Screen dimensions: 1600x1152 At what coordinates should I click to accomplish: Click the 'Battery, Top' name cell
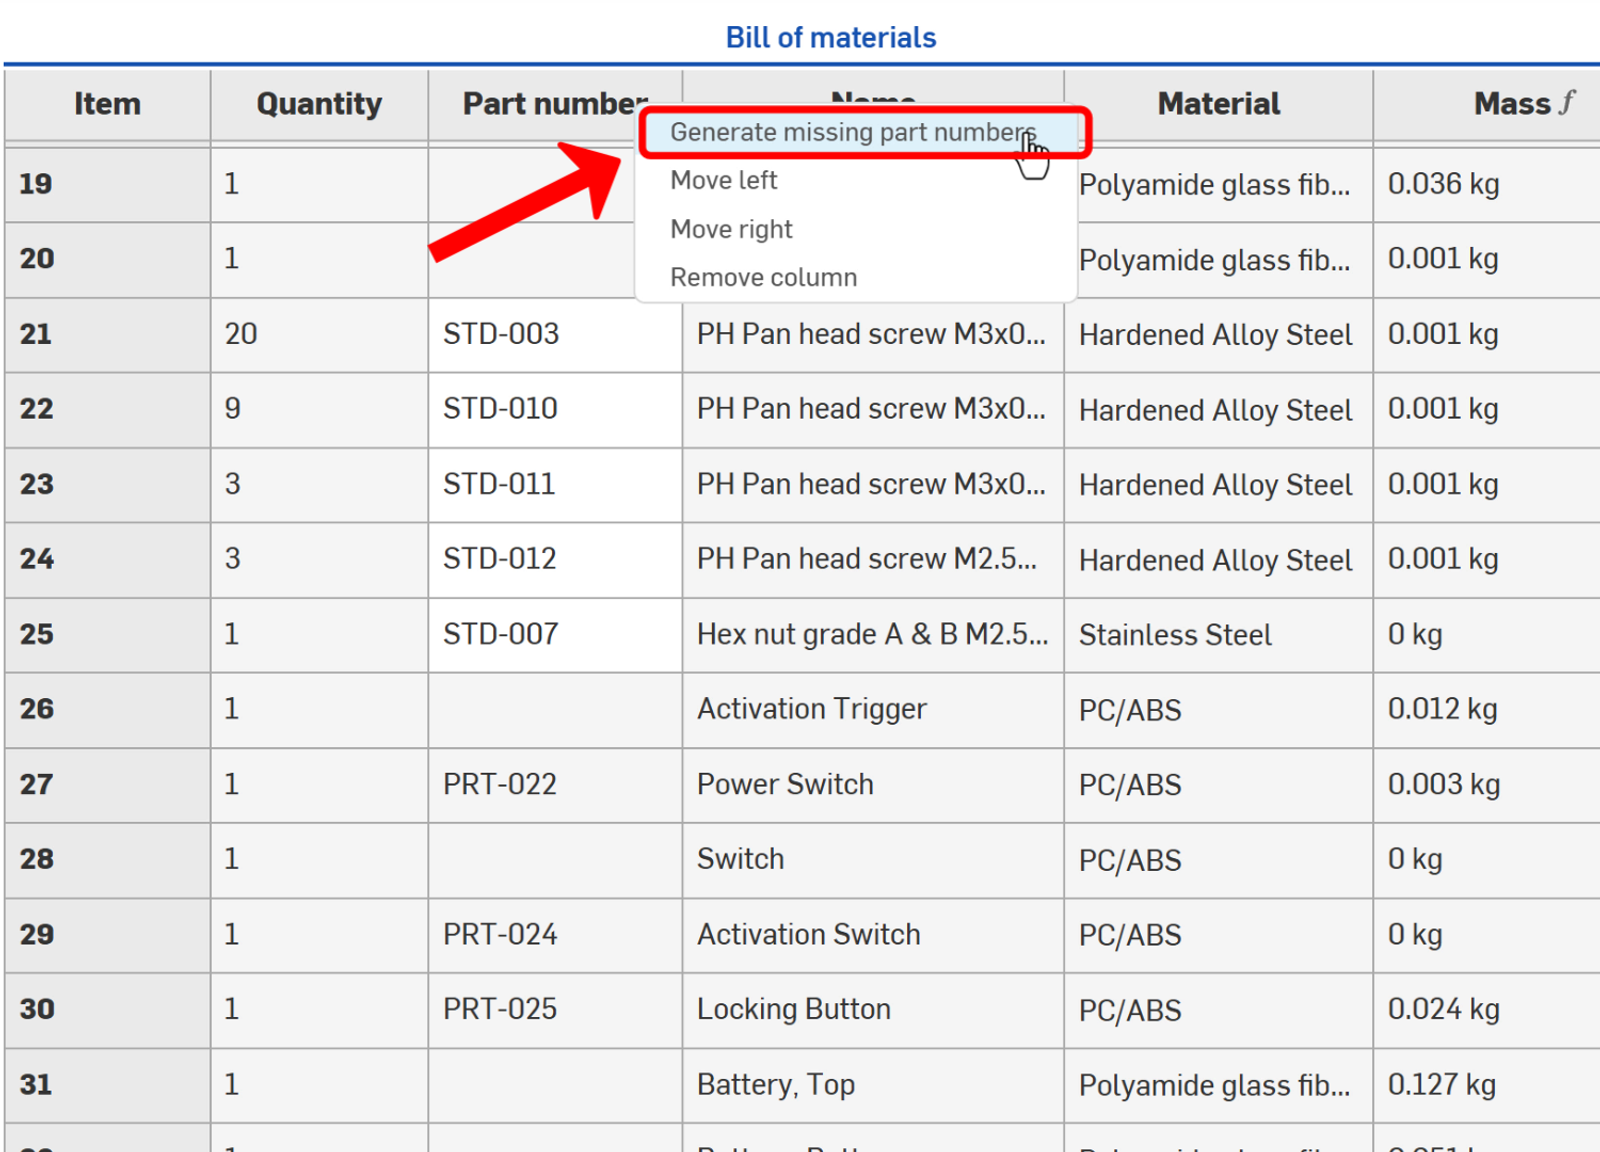pyautogui.click(x=775, y=1084)
